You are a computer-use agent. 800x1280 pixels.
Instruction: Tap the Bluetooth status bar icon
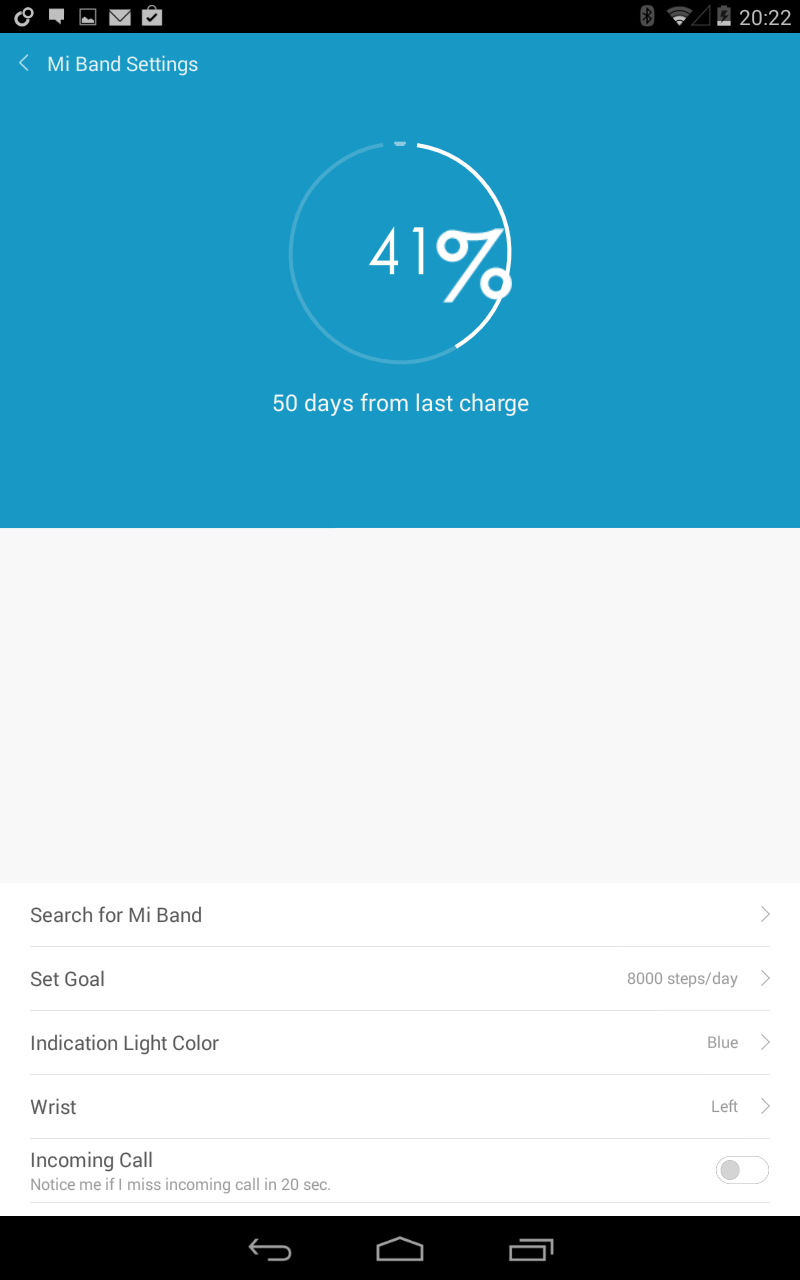point(647,16)
